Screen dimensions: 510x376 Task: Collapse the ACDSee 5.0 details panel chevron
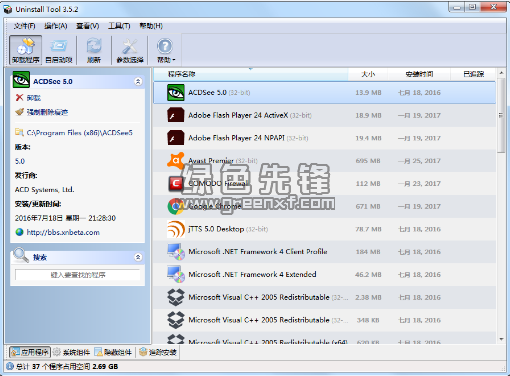138,81
